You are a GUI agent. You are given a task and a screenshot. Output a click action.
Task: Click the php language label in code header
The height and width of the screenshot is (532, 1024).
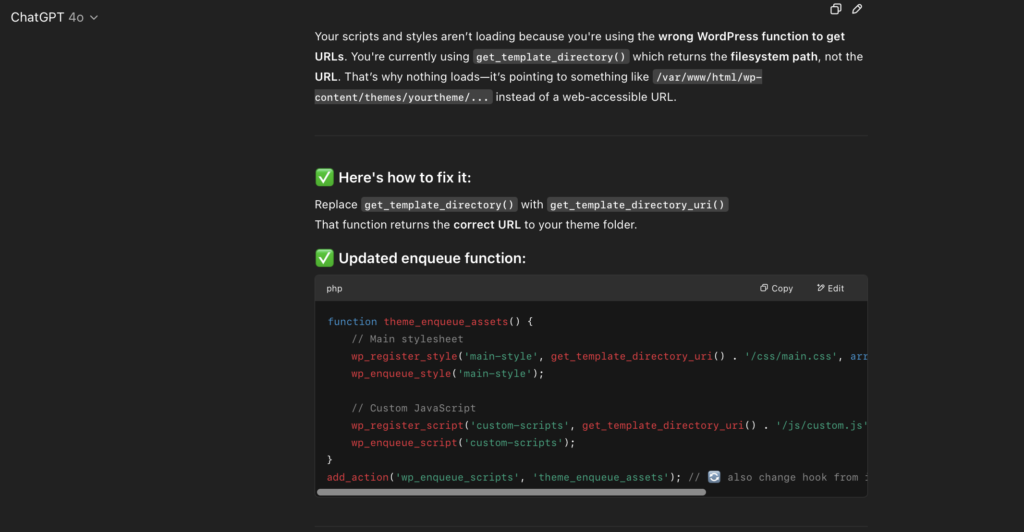[x=334, y=288]
